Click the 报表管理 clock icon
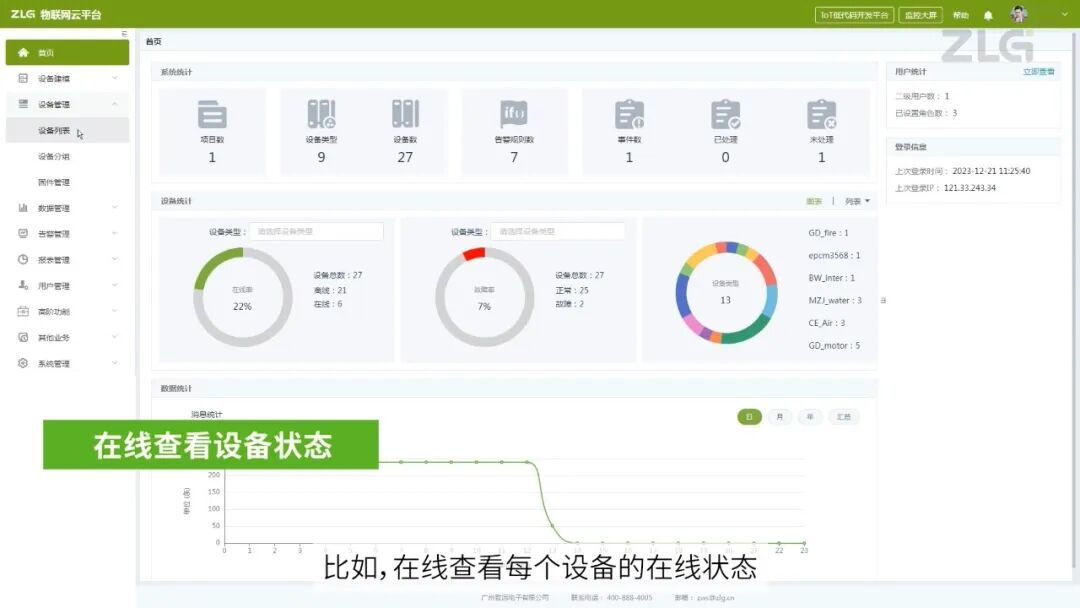Viewport: 1080px width, 608px height. pyautogui.click(x=23, y=260)
